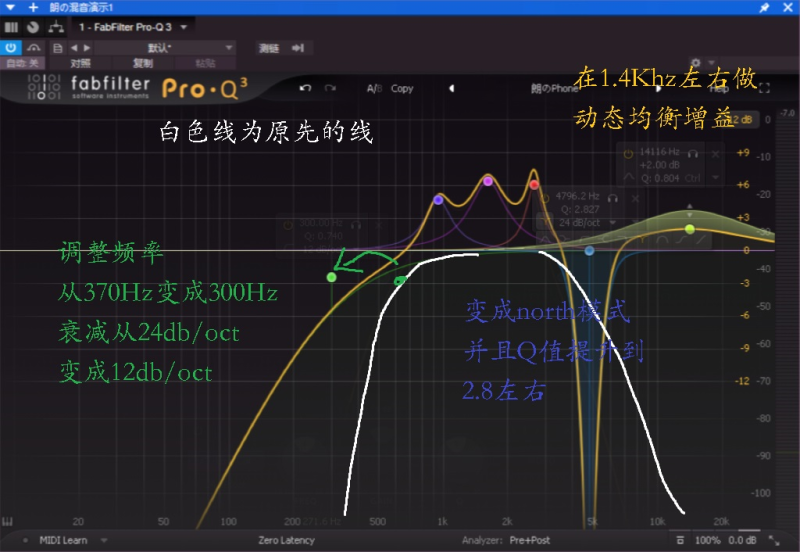Image resolution: width=800 pixels, height=552 pixels.
Task: Click the 对照 compare button
Action: [x=81, y=63]
